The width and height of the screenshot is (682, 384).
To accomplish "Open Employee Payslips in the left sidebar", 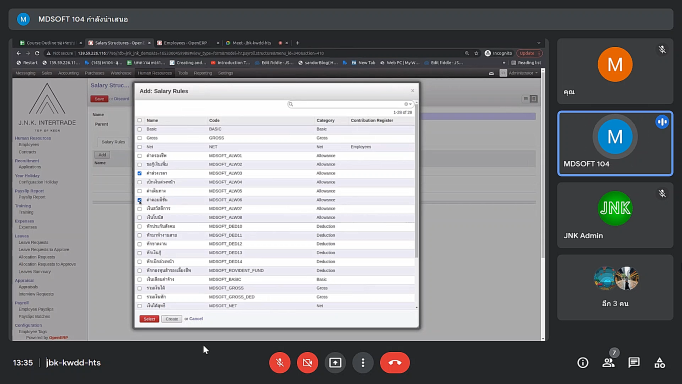I will coord(36,309).
